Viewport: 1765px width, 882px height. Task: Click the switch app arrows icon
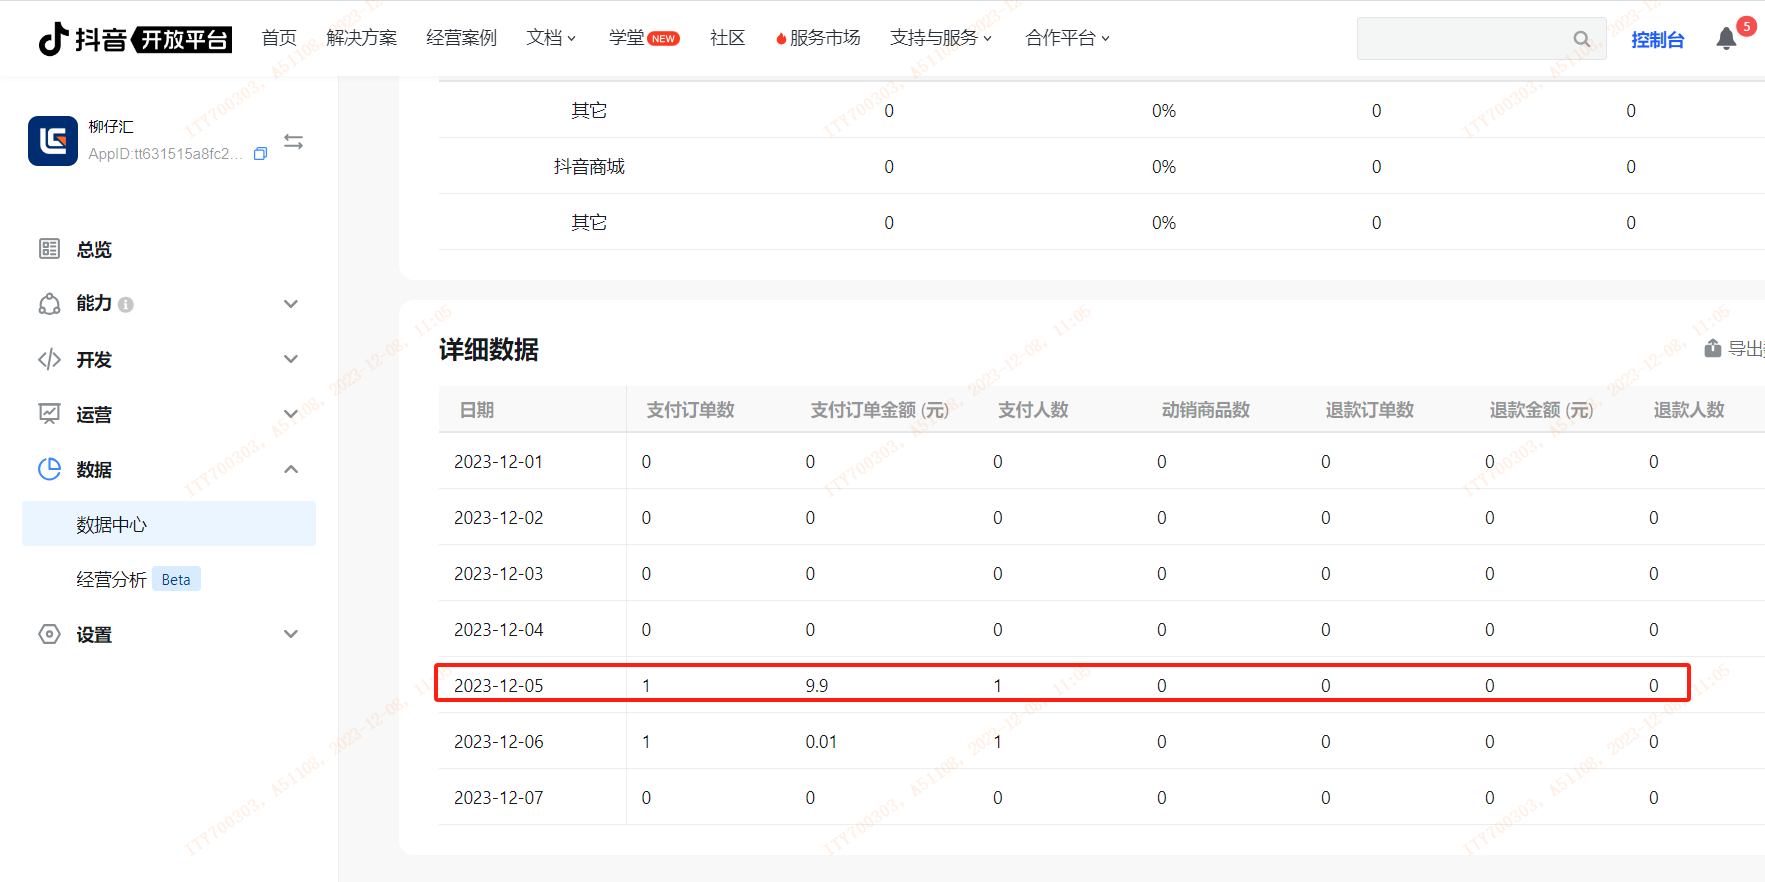click(293, 142)
